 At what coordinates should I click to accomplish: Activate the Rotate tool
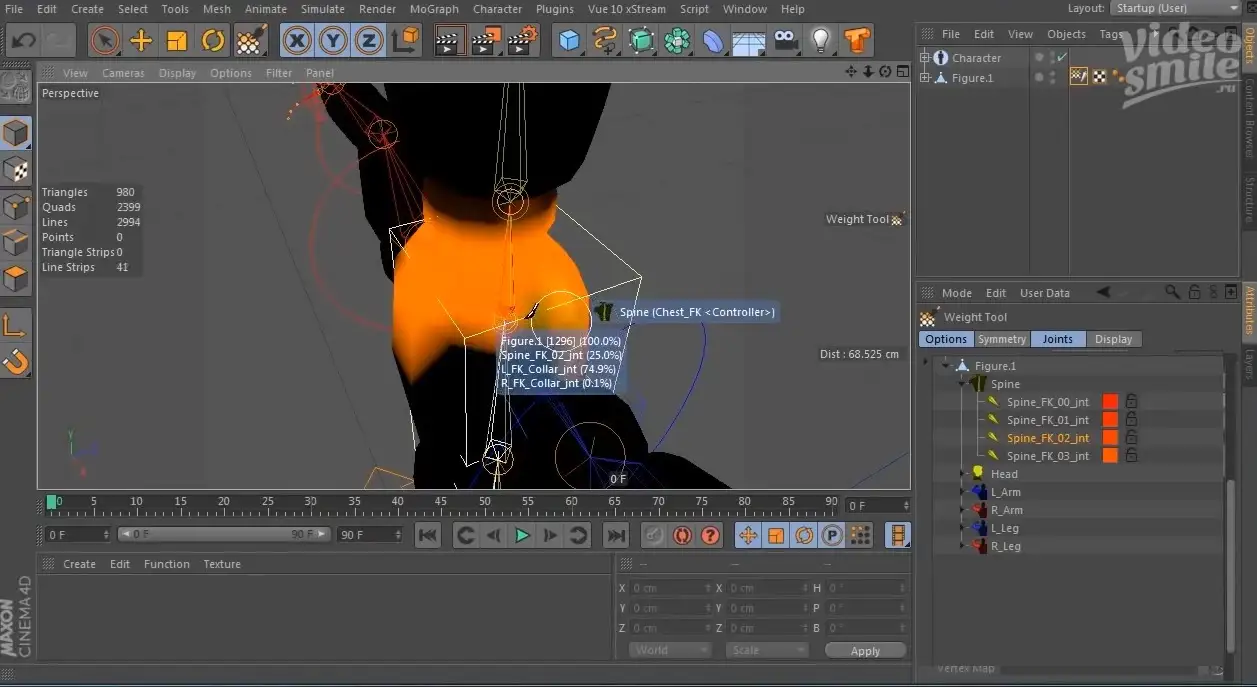tap(213, 40)
